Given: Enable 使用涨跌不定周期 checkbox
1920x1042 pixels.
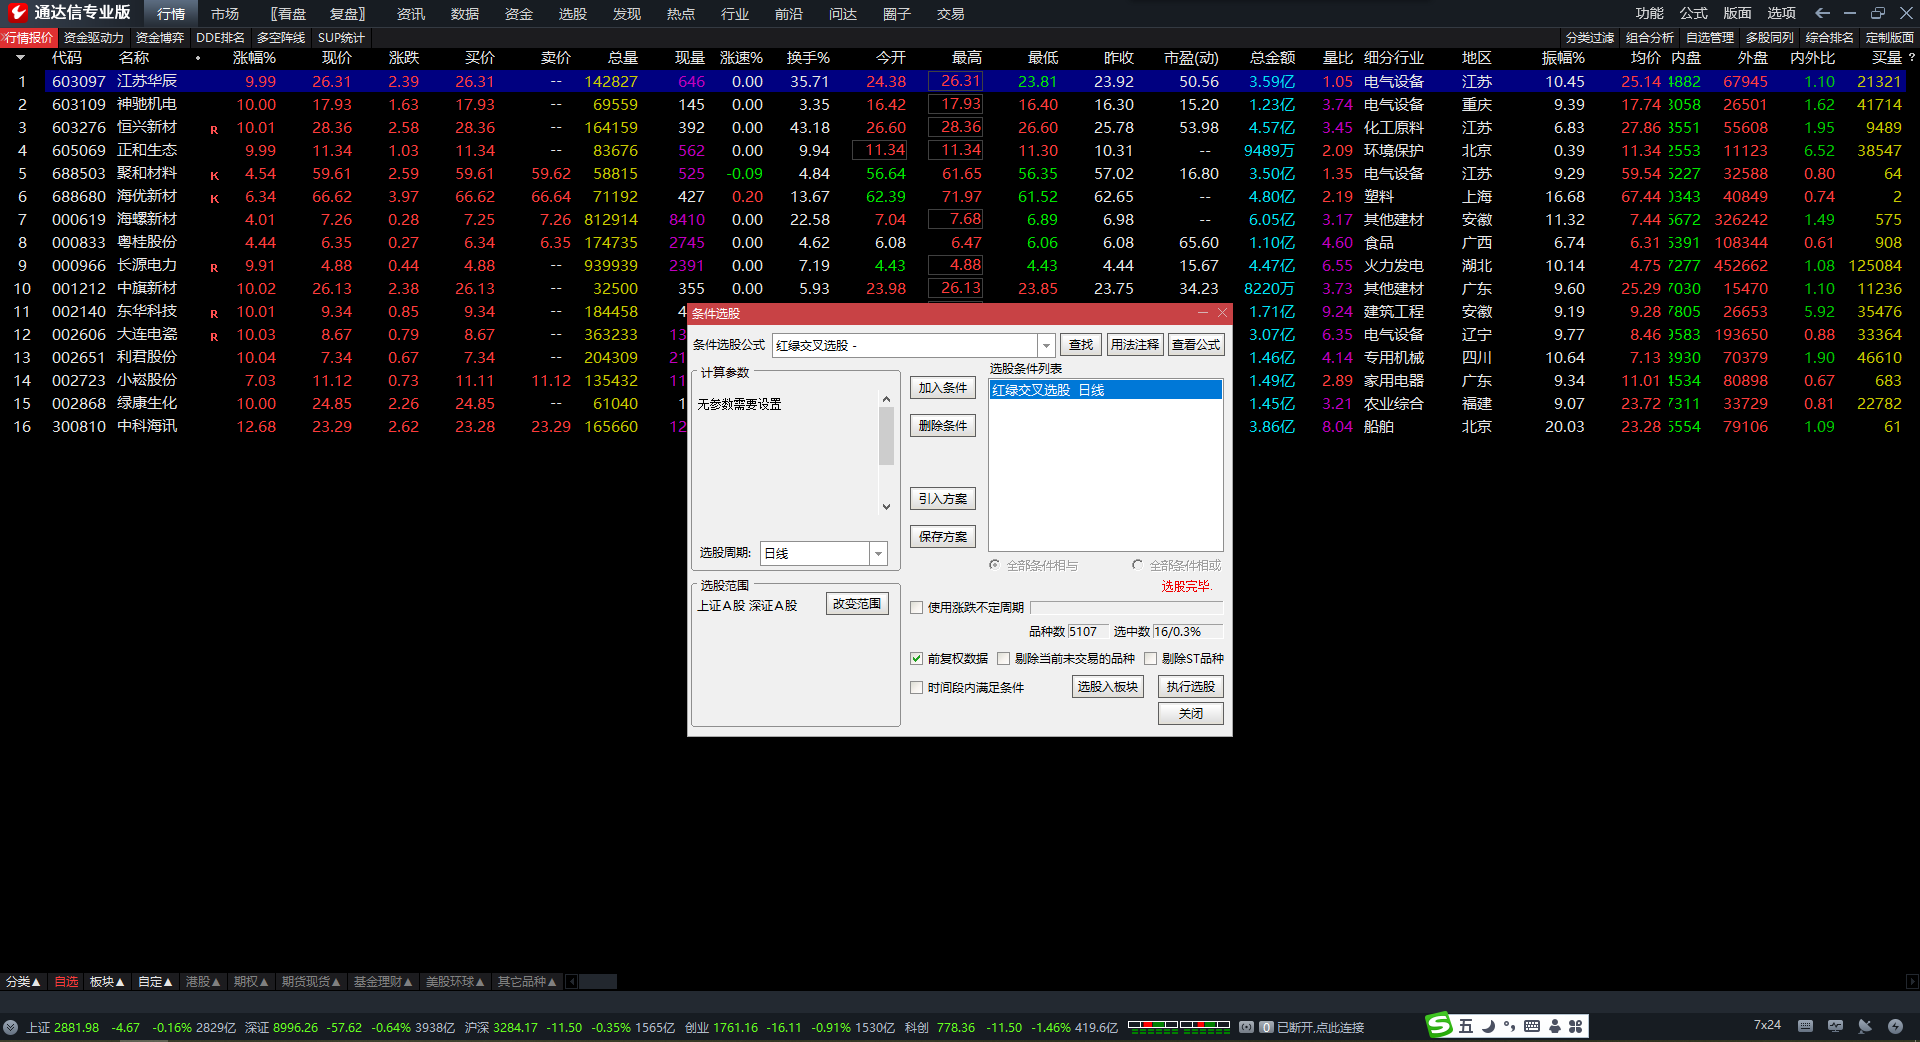Looking at the screenshot, I should point(916,607).
